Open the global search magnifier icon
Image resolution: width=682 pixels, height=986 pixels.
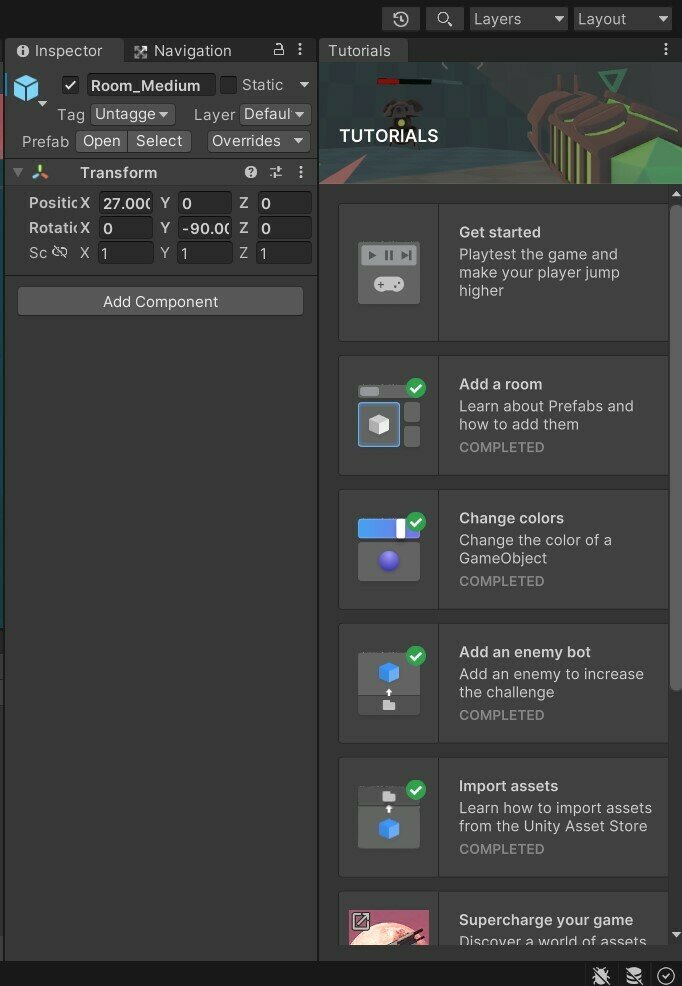point(444,19)
